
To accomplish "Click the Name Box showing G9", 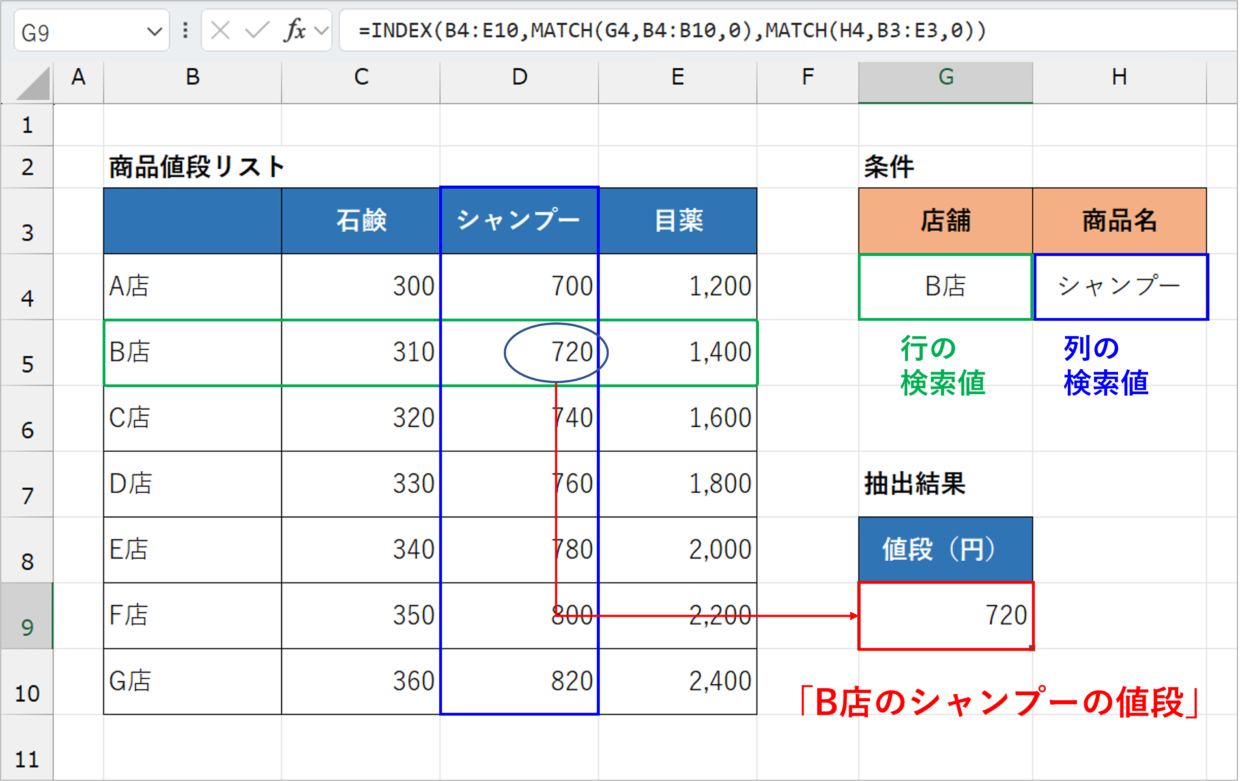I will click(x=80, y=32).
